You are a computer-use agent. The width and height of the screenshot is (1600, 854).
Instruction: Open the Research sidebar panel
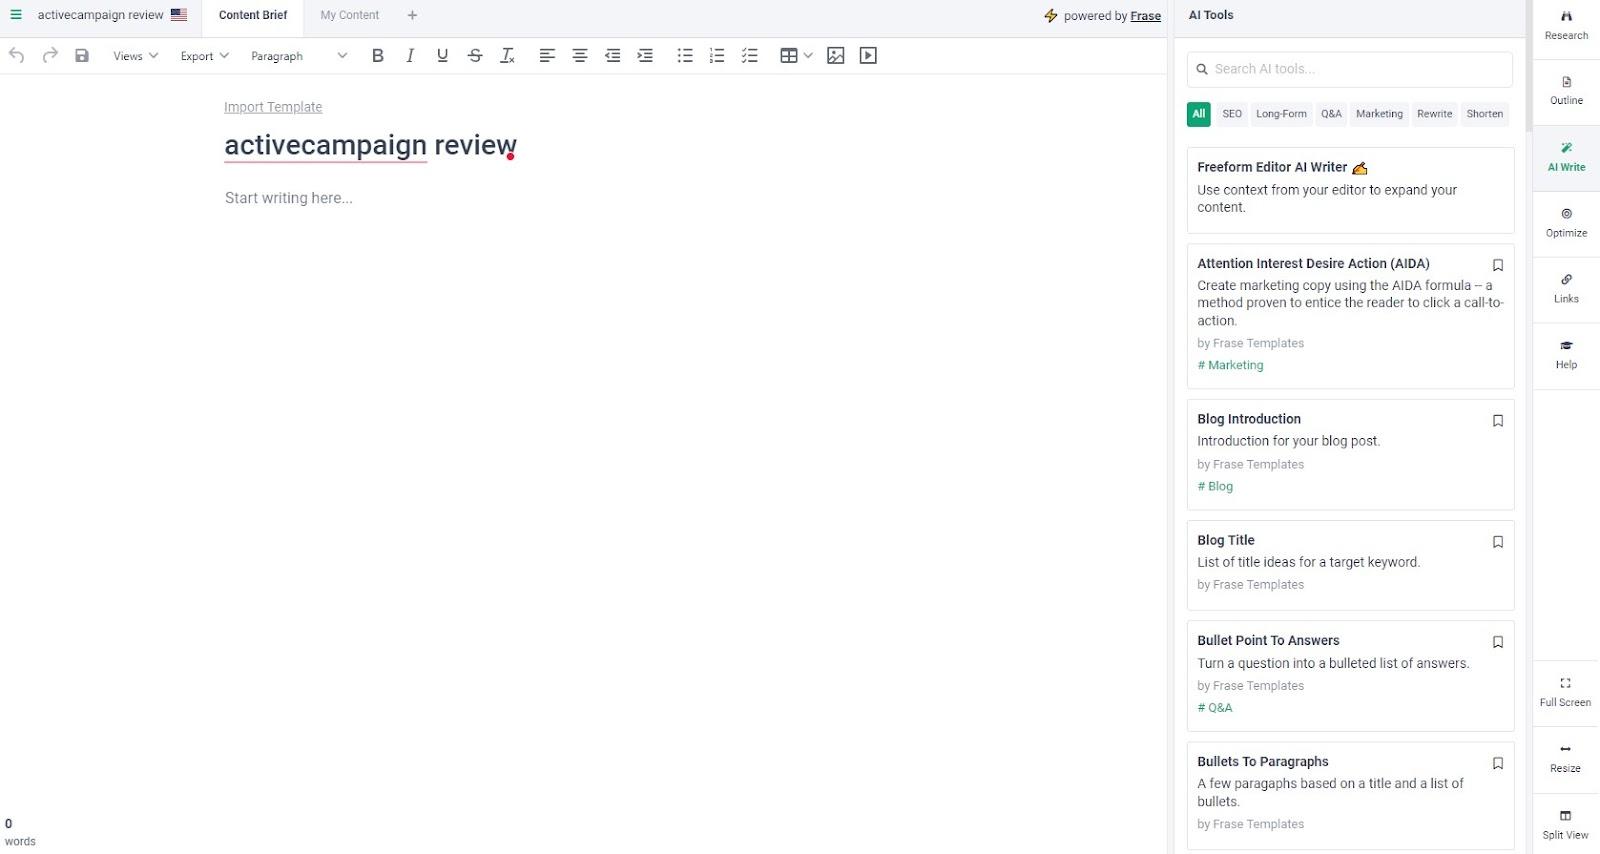coord(1566,26)
